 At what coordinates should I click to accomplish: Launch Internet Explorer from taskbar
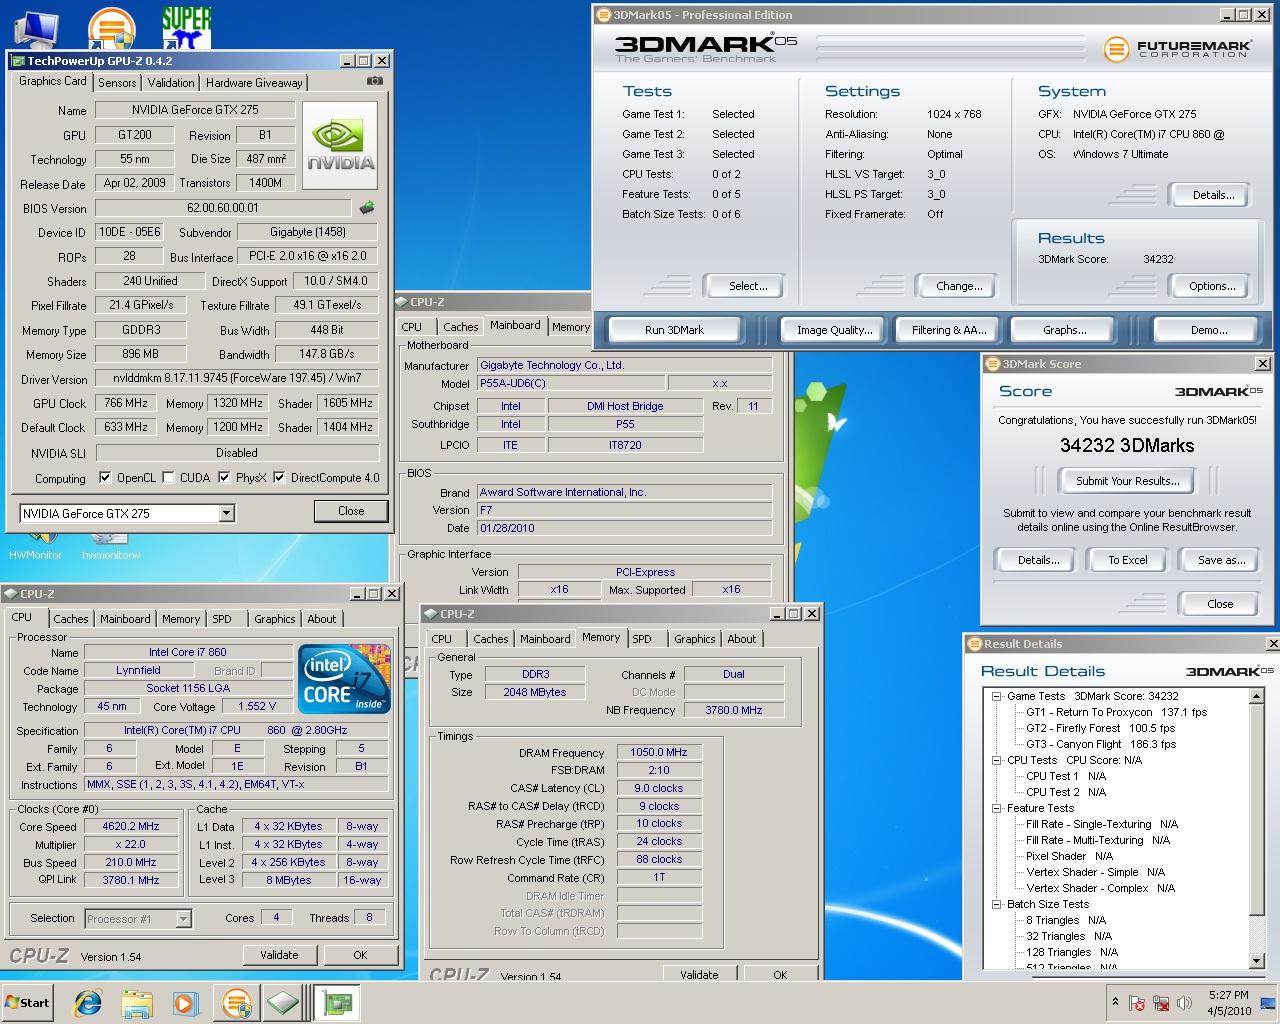[x=89, y=1003]
